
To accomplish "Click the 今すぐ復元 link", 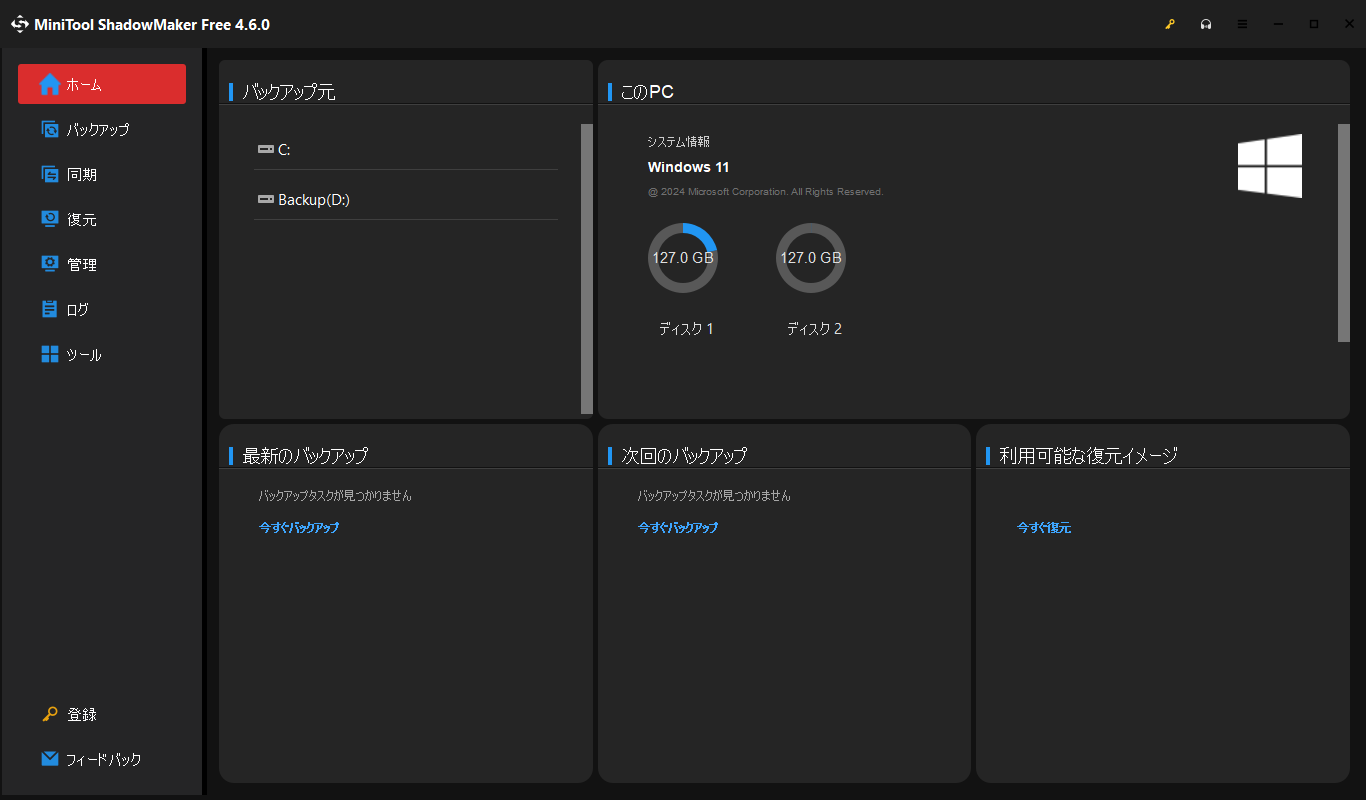I will click(x=1044, y=527).
